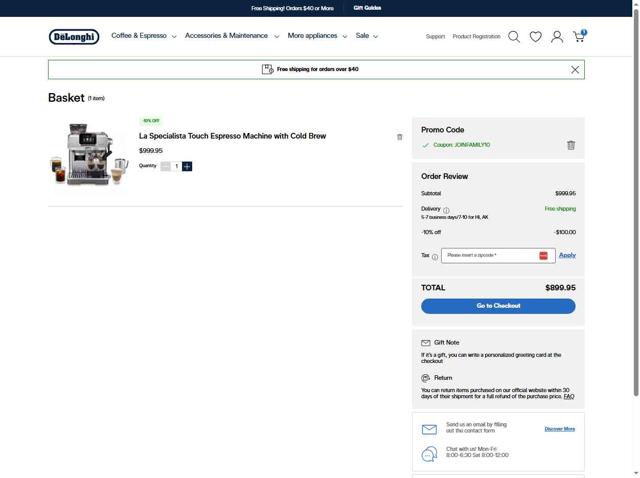Image resolution: width=640 pixels, height=478 pixels.
Task: Click the red icon inside zipcode field
Action: click(543, 256)
